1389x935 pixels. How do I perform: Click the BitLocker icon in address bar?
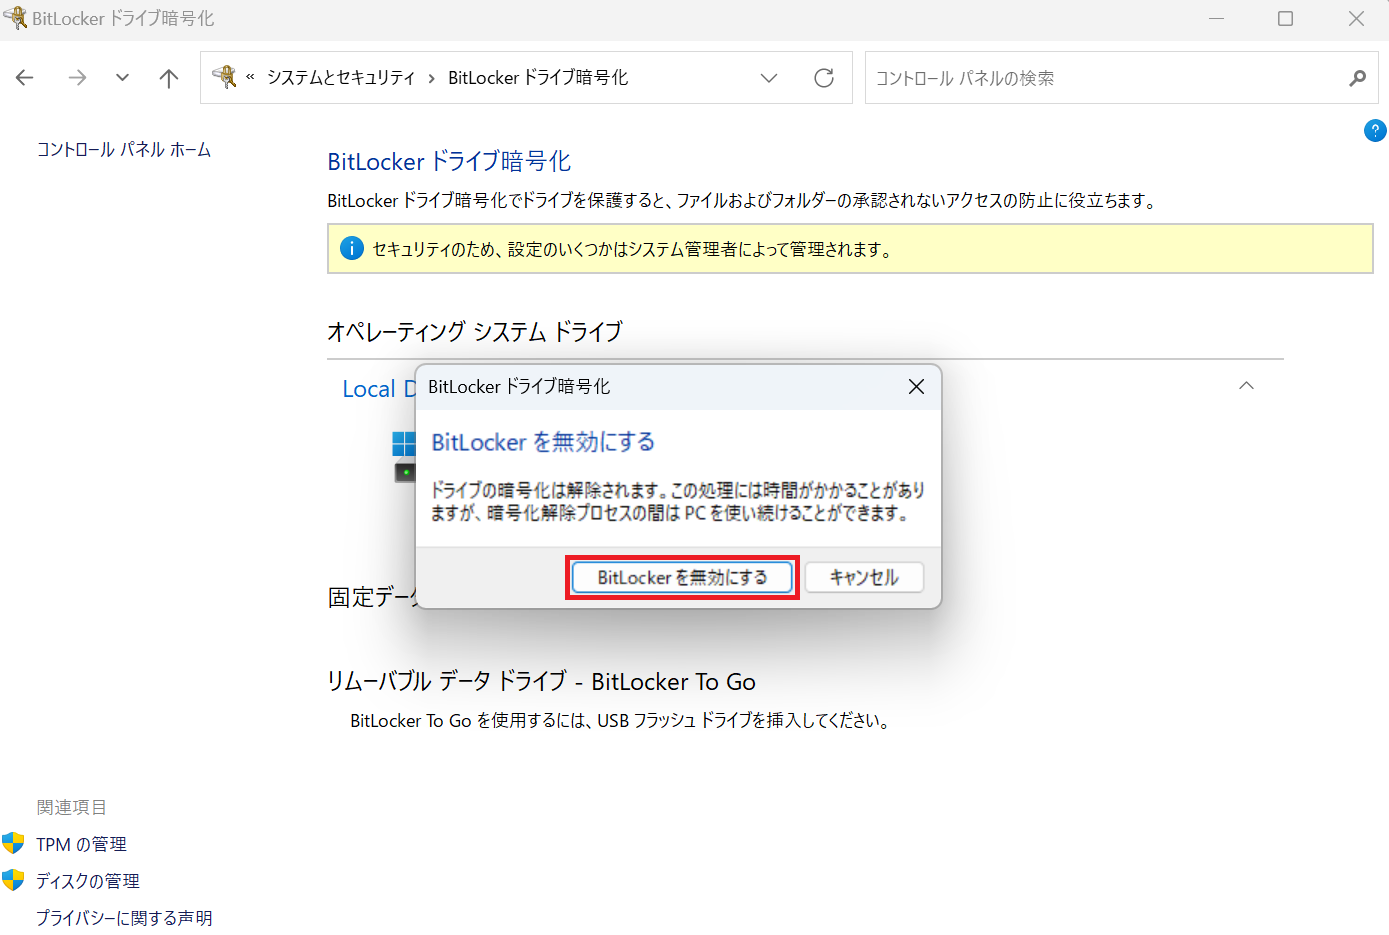pos(225,77)
